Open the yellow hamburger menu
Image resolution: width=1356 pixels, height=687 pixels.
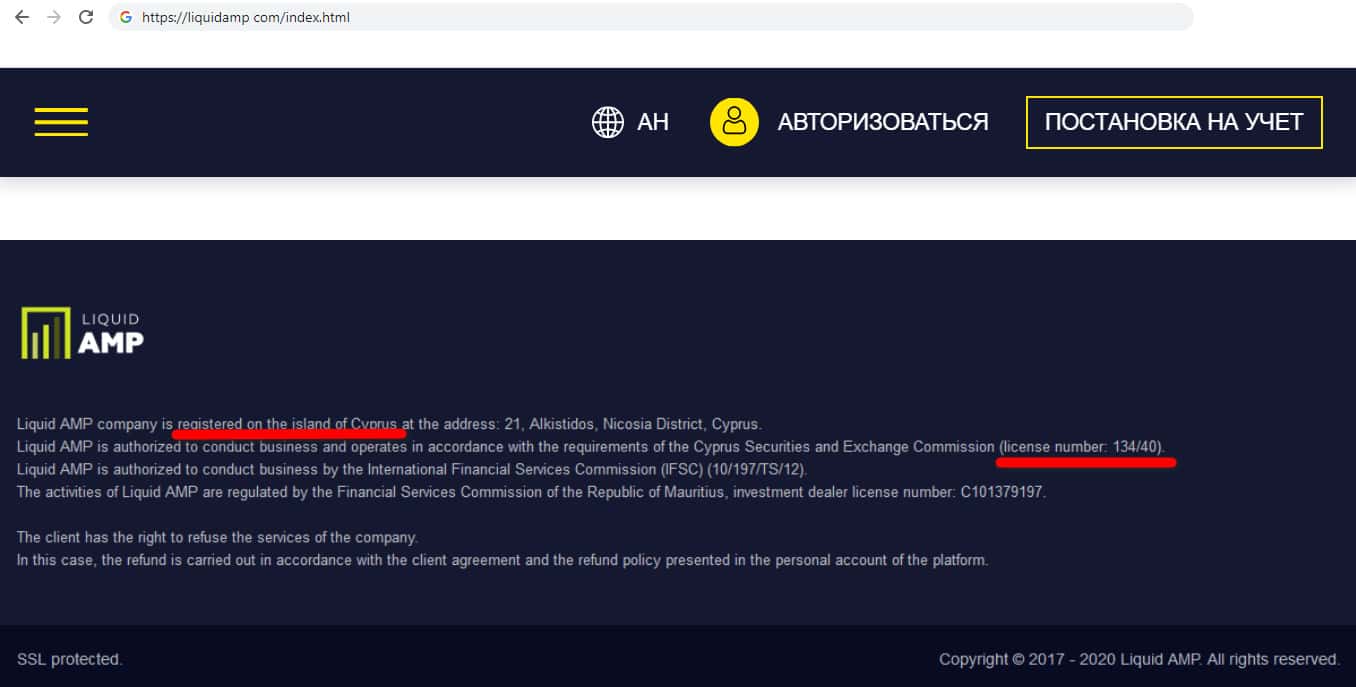click(61, 122)
